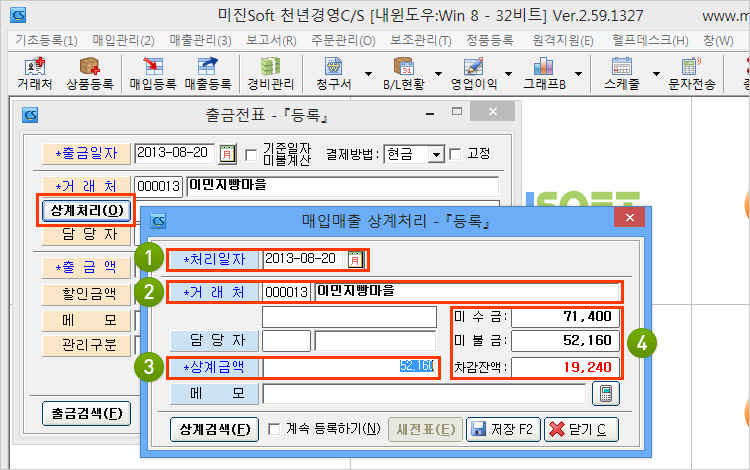Click the 출금전표 거래처 name field
Screen dimensions: 750x470
pos(342,186)
